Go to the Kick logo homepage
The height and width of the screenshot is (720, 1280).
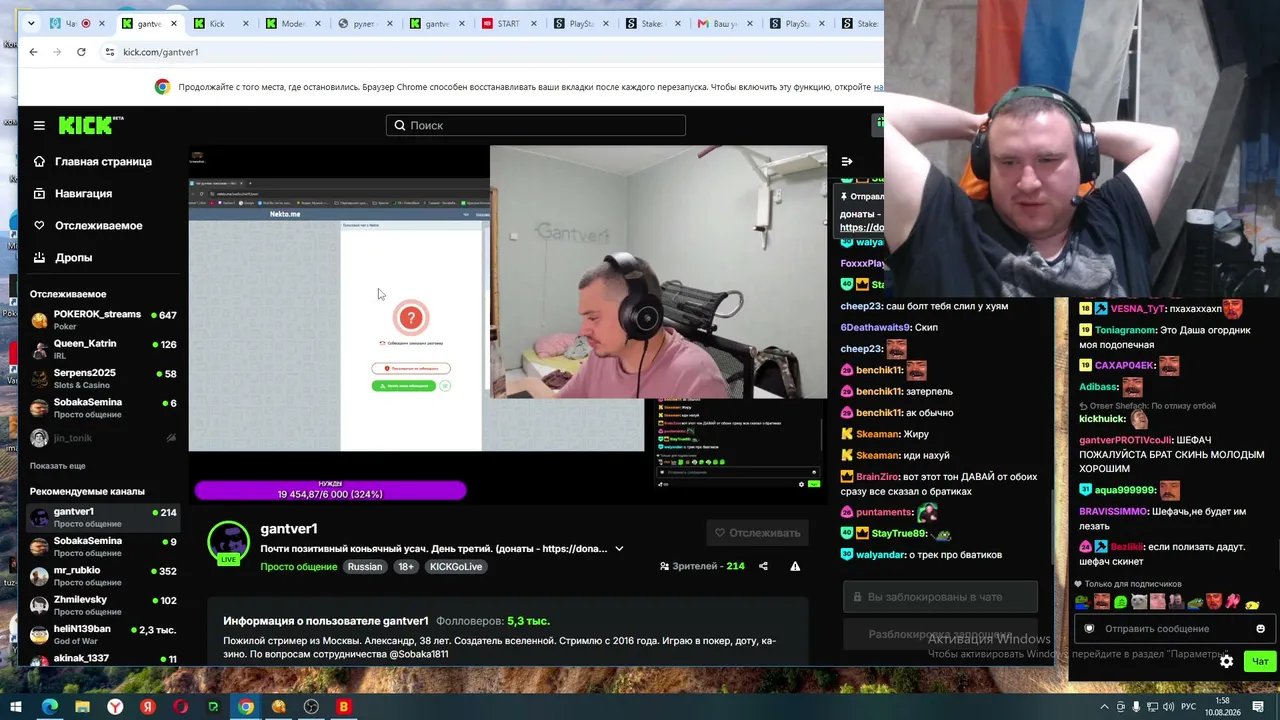point(91,125)
